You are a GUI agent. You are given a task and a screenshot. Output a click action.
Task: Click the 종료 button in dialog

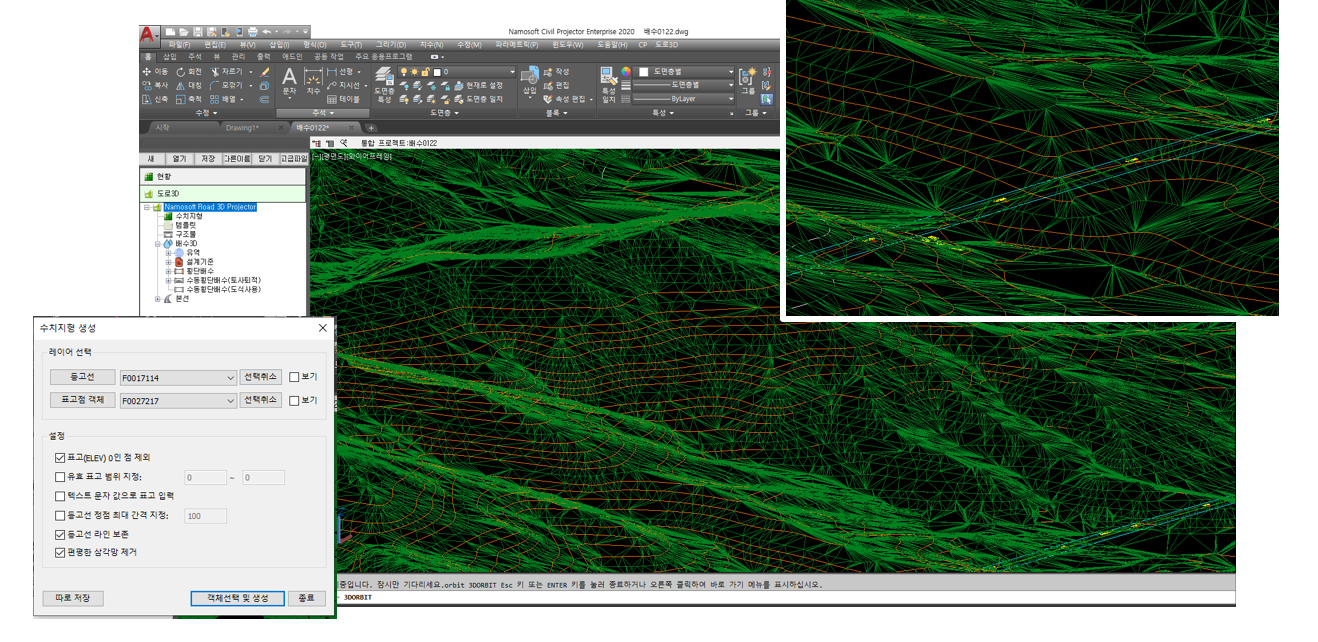point(306,598)
